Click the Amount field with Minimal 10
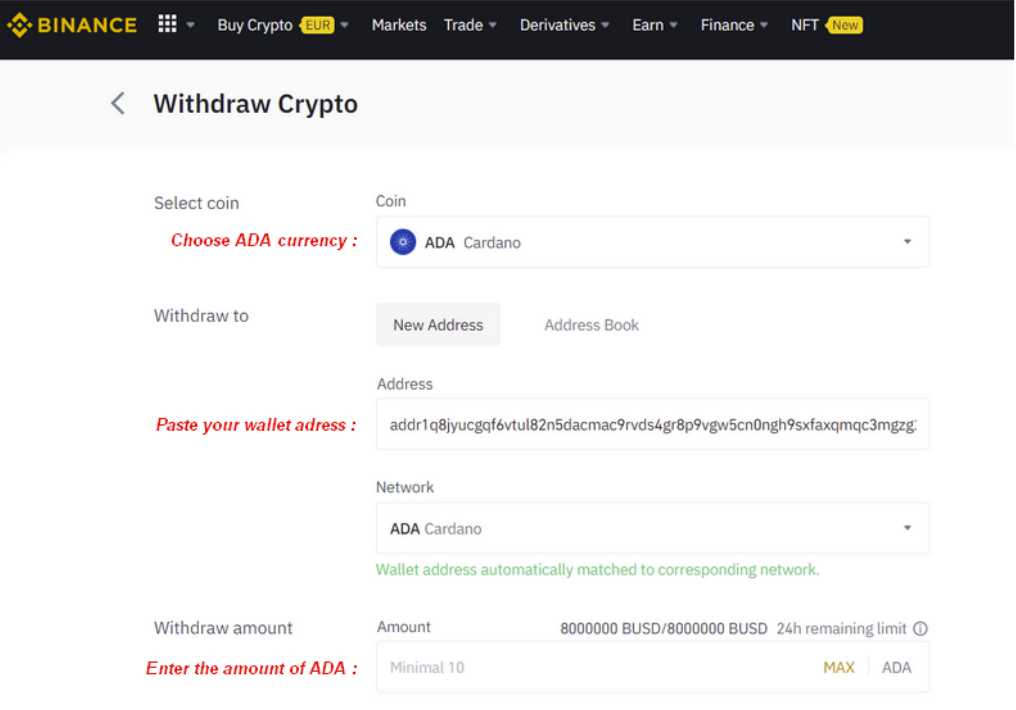Screen dimensions: 1016x710 tap(652, 667)
